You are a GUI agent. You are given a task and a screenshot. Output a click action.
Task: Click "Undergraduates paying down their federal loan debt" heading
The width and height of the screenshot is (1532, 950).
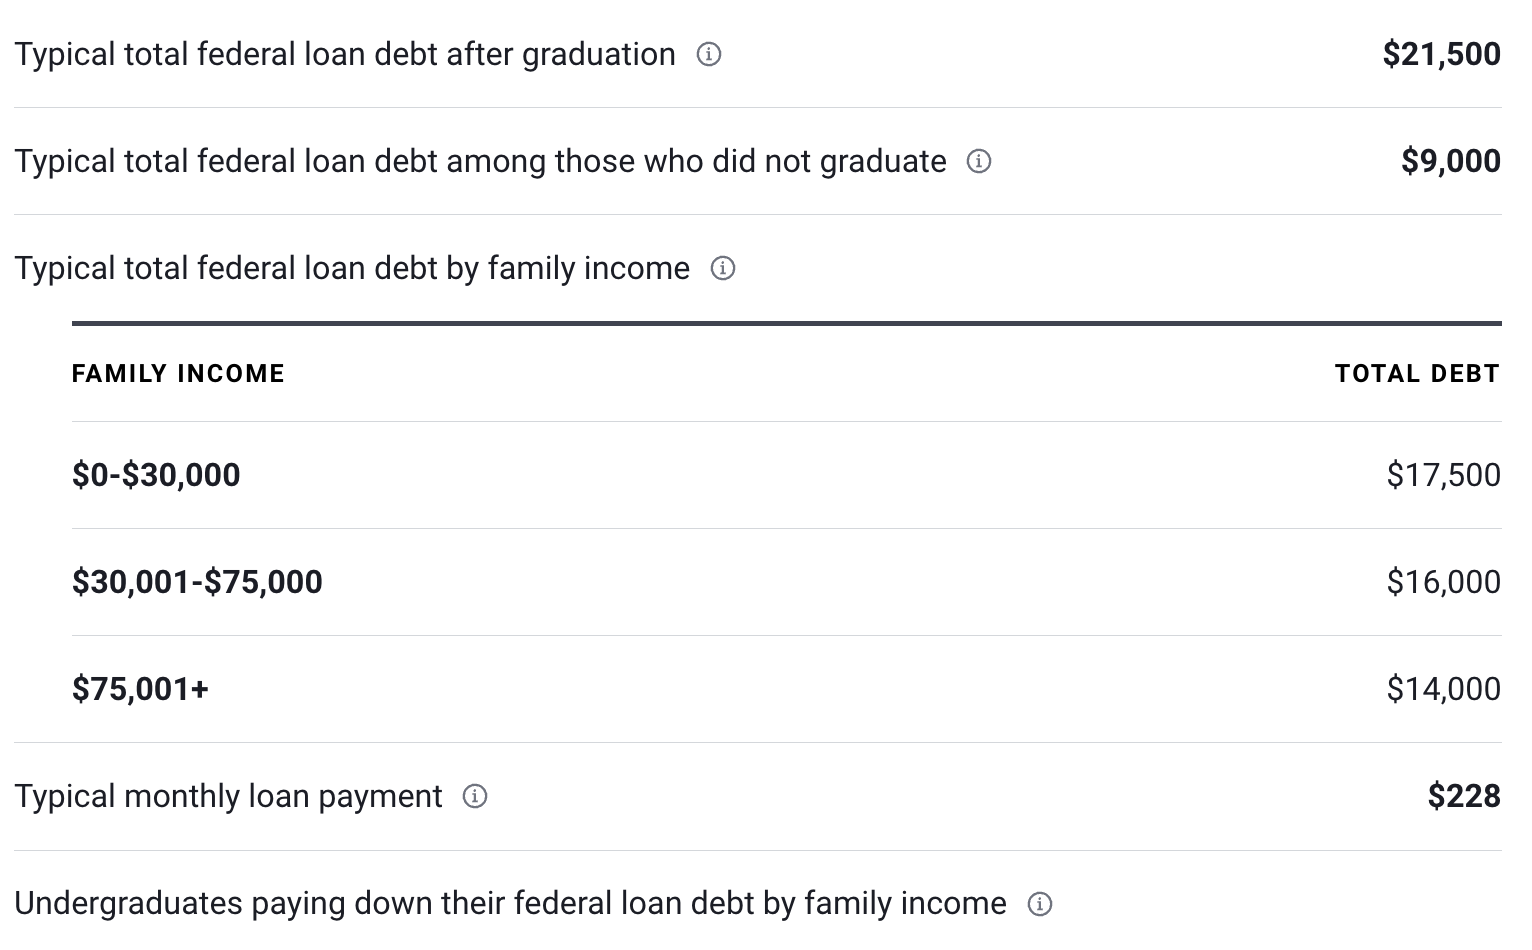tap(510, 904)
